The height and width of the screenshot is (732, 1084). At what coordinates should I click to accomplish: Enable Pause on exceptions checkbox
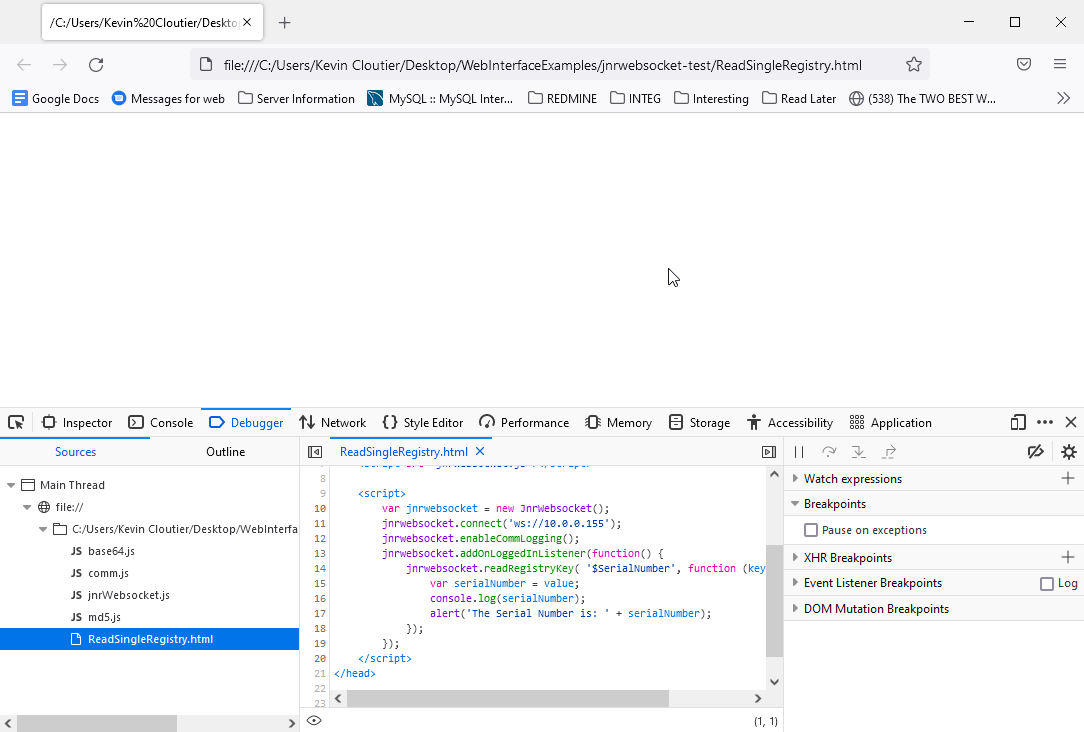point(811,530)
